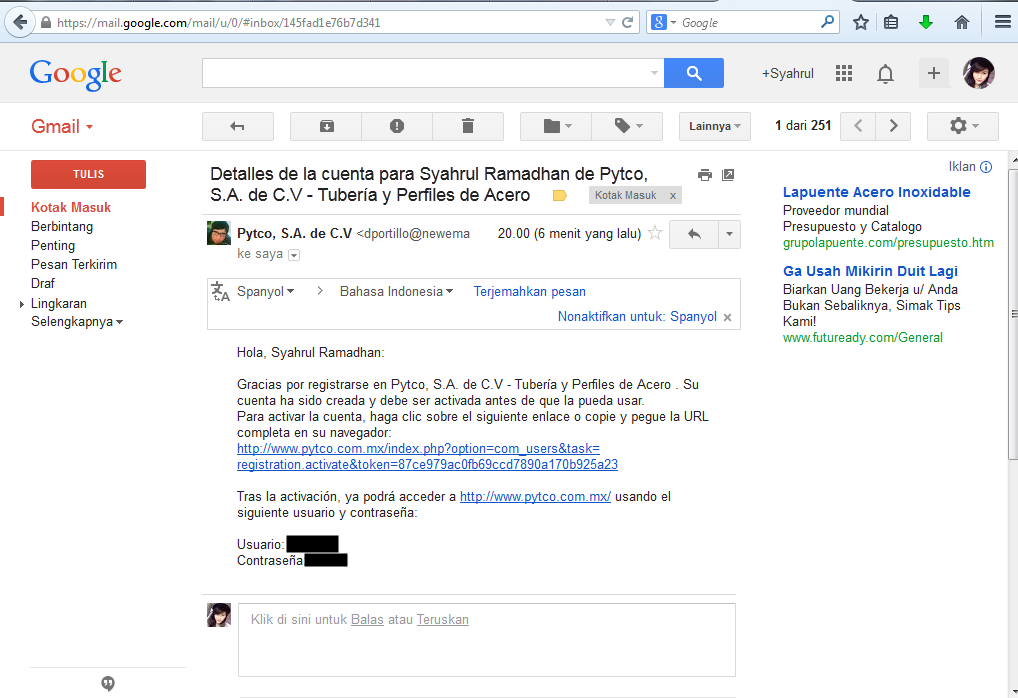Go back with the browser back arrow
The image size is (1018, 698).
pyautogui.click(x=20, y=23)
